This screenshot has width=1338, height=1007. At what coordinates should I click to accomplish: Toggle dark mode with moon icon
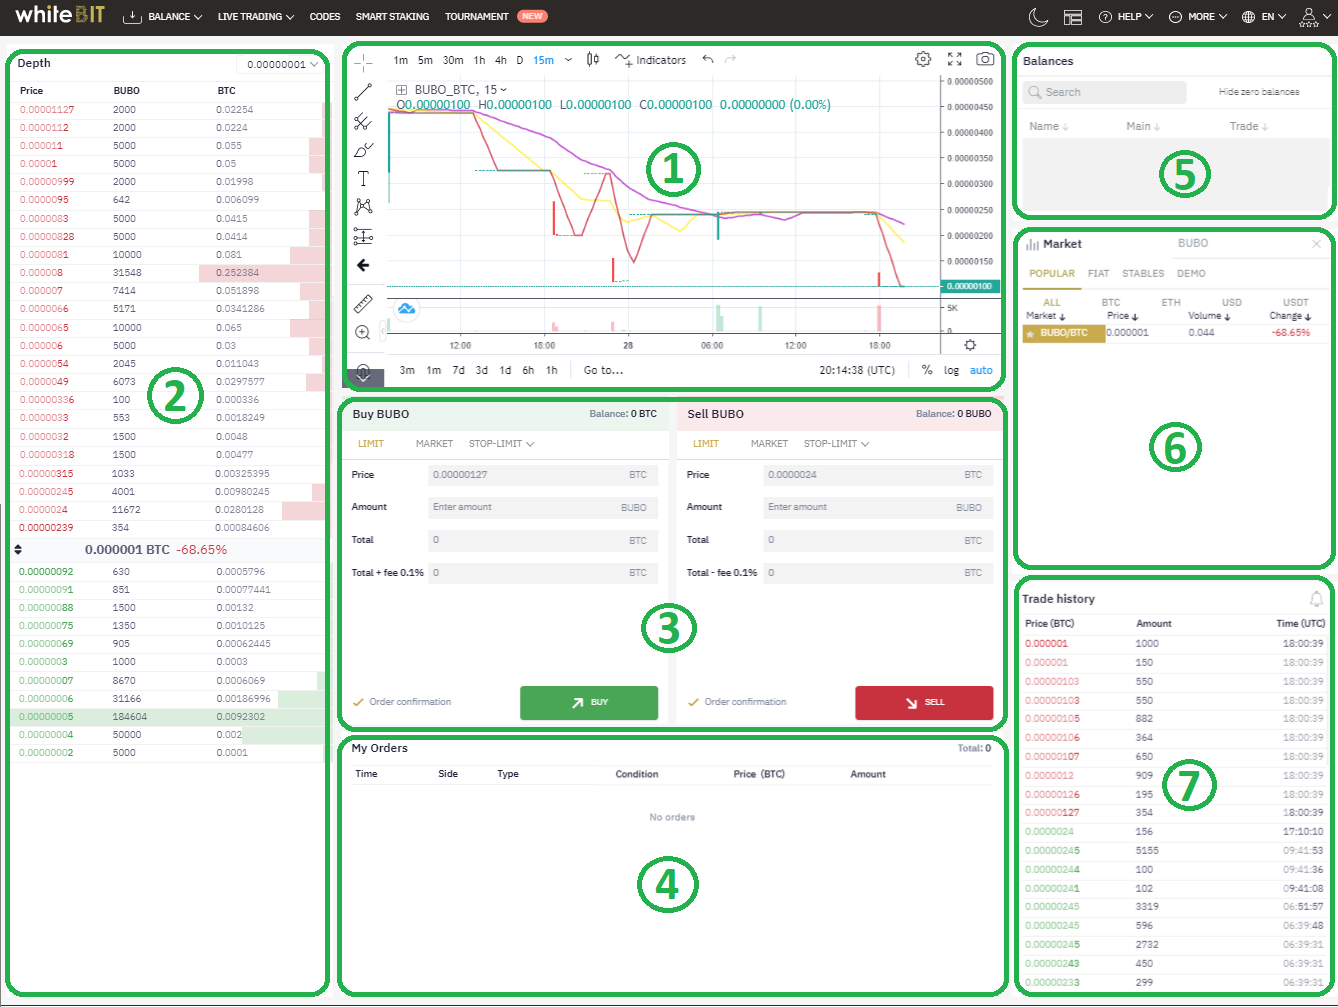(x=1039, y=16)
